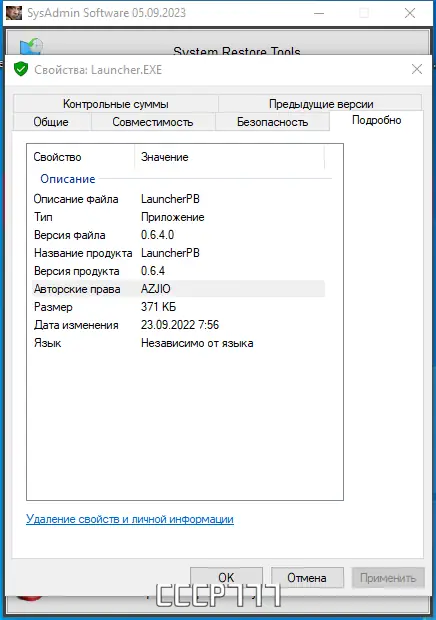The width and height of the screenshot is (436, 620).
Task: Close the Свойства: Launcher.EXE dialog
Action: (x=417, y=70)
